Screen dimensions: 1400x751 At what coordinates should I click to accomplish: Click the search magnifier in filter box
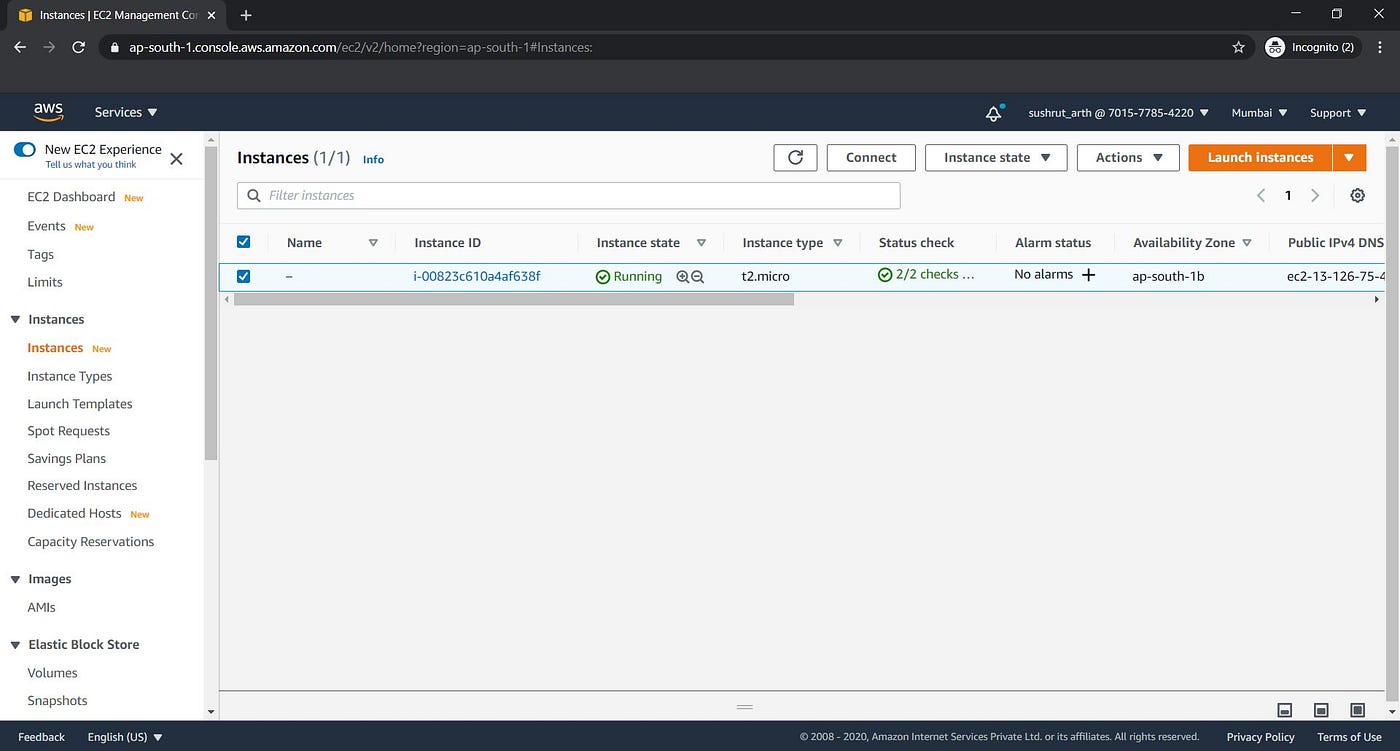click(254, 196)
